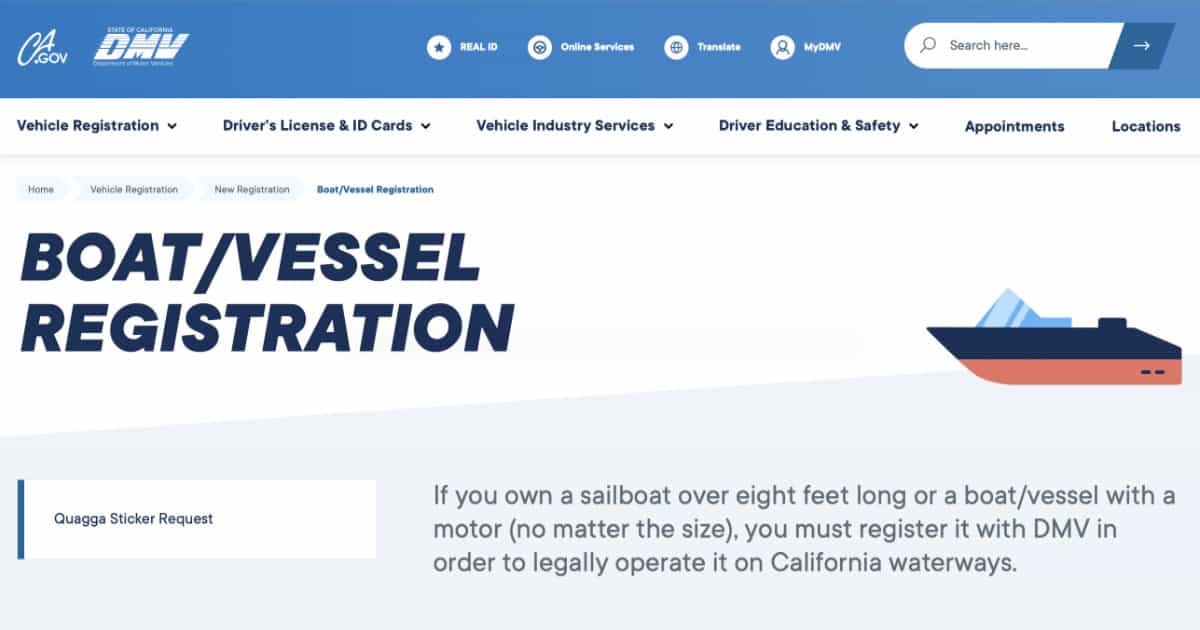Expand the Vehicle Registration menu chevron

(x=172, y=126)
